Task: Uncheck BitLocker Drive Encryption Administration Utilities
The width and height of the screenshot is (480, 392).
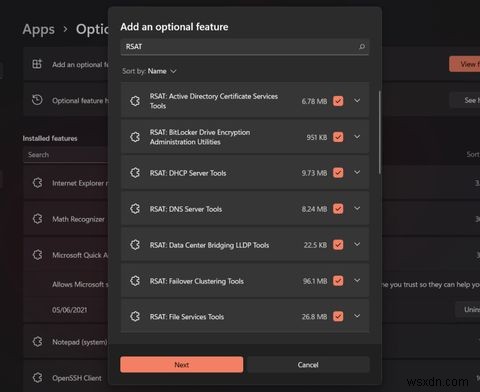Action: click(x=338, y=137)
